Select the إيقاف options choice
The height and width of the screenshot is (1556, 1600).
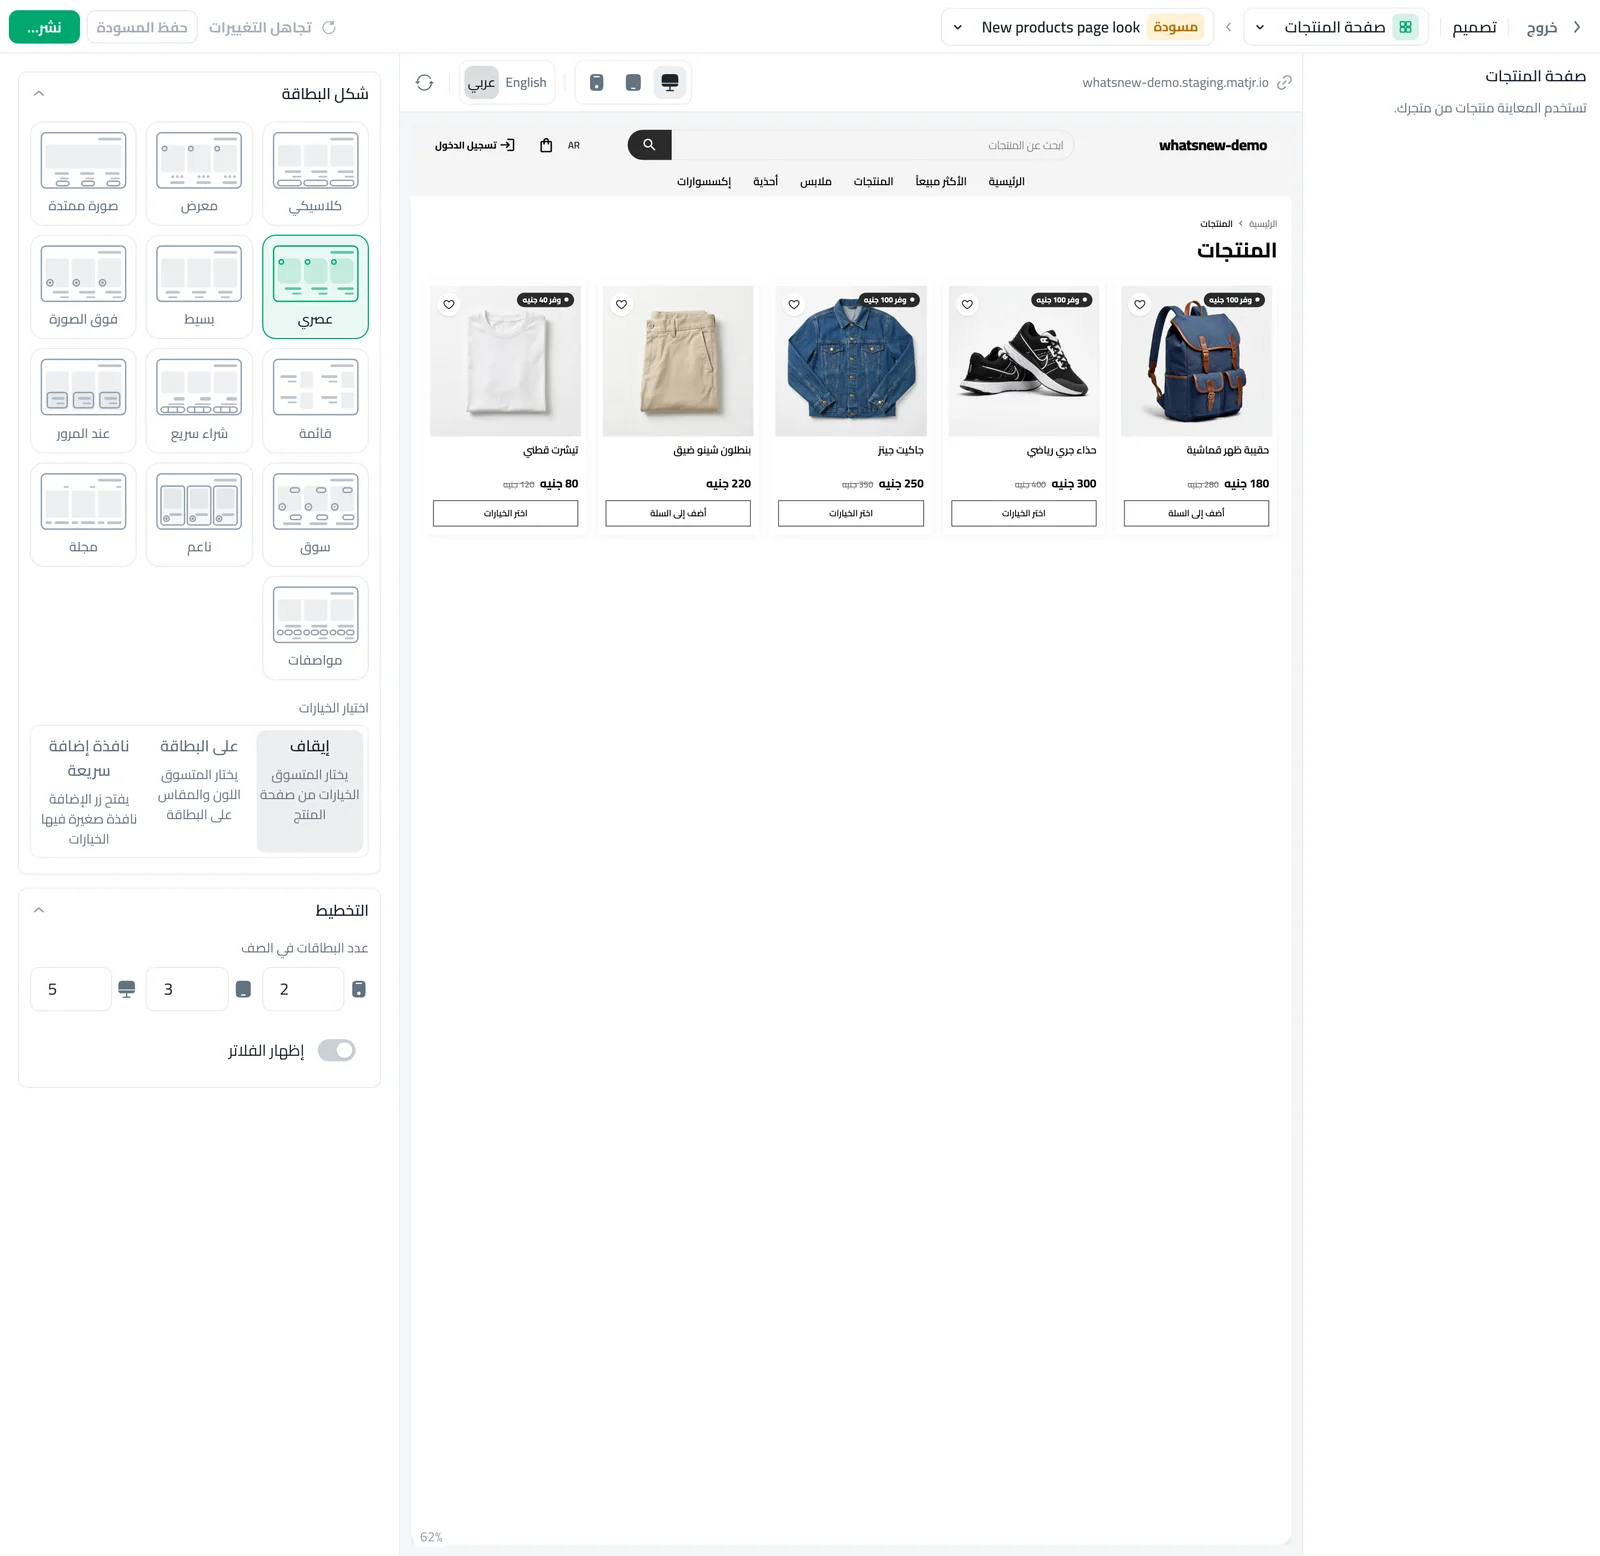coord(310,790)
